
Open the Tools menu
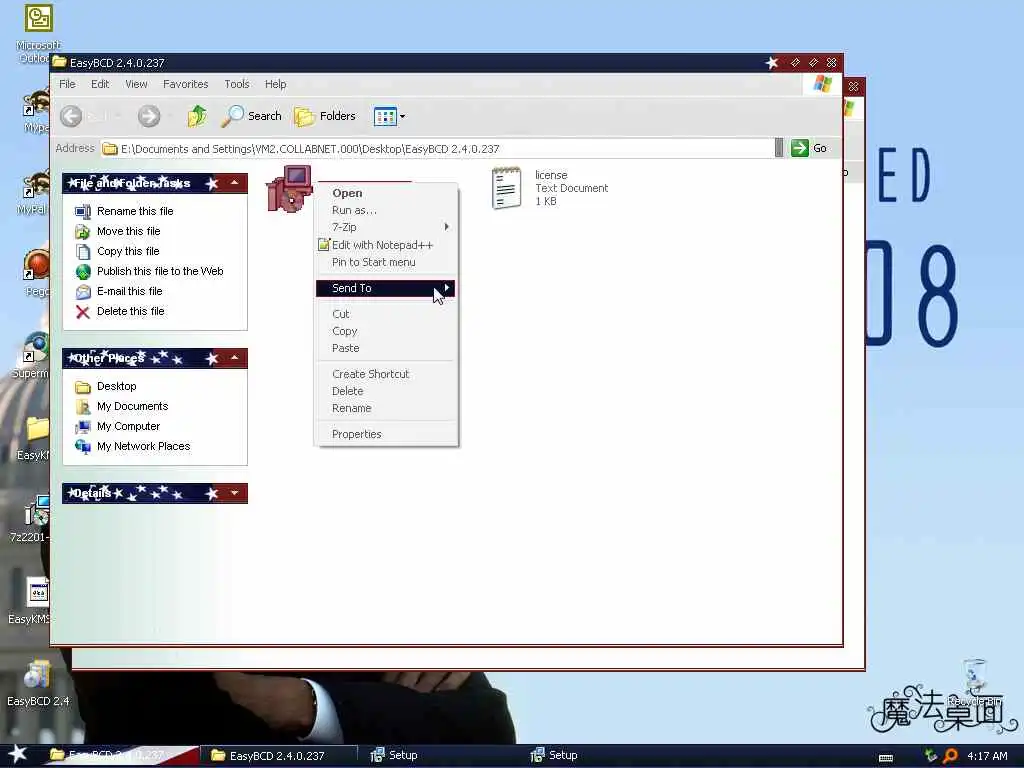(236, 84)
